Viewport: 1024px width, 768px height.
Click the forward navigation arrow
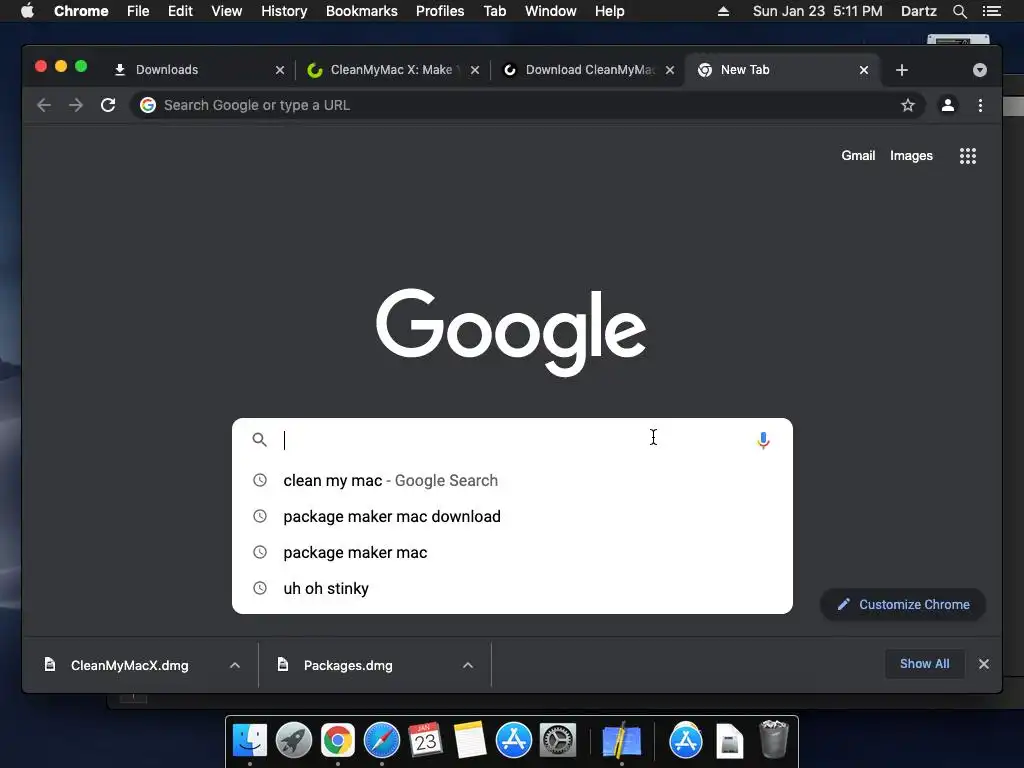76,105
